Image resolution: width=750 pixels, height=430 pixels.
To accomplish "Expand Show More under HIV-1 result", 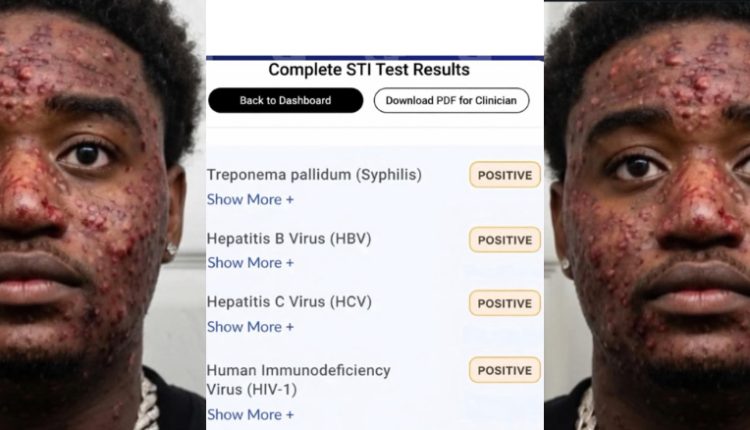I will 250,414.
